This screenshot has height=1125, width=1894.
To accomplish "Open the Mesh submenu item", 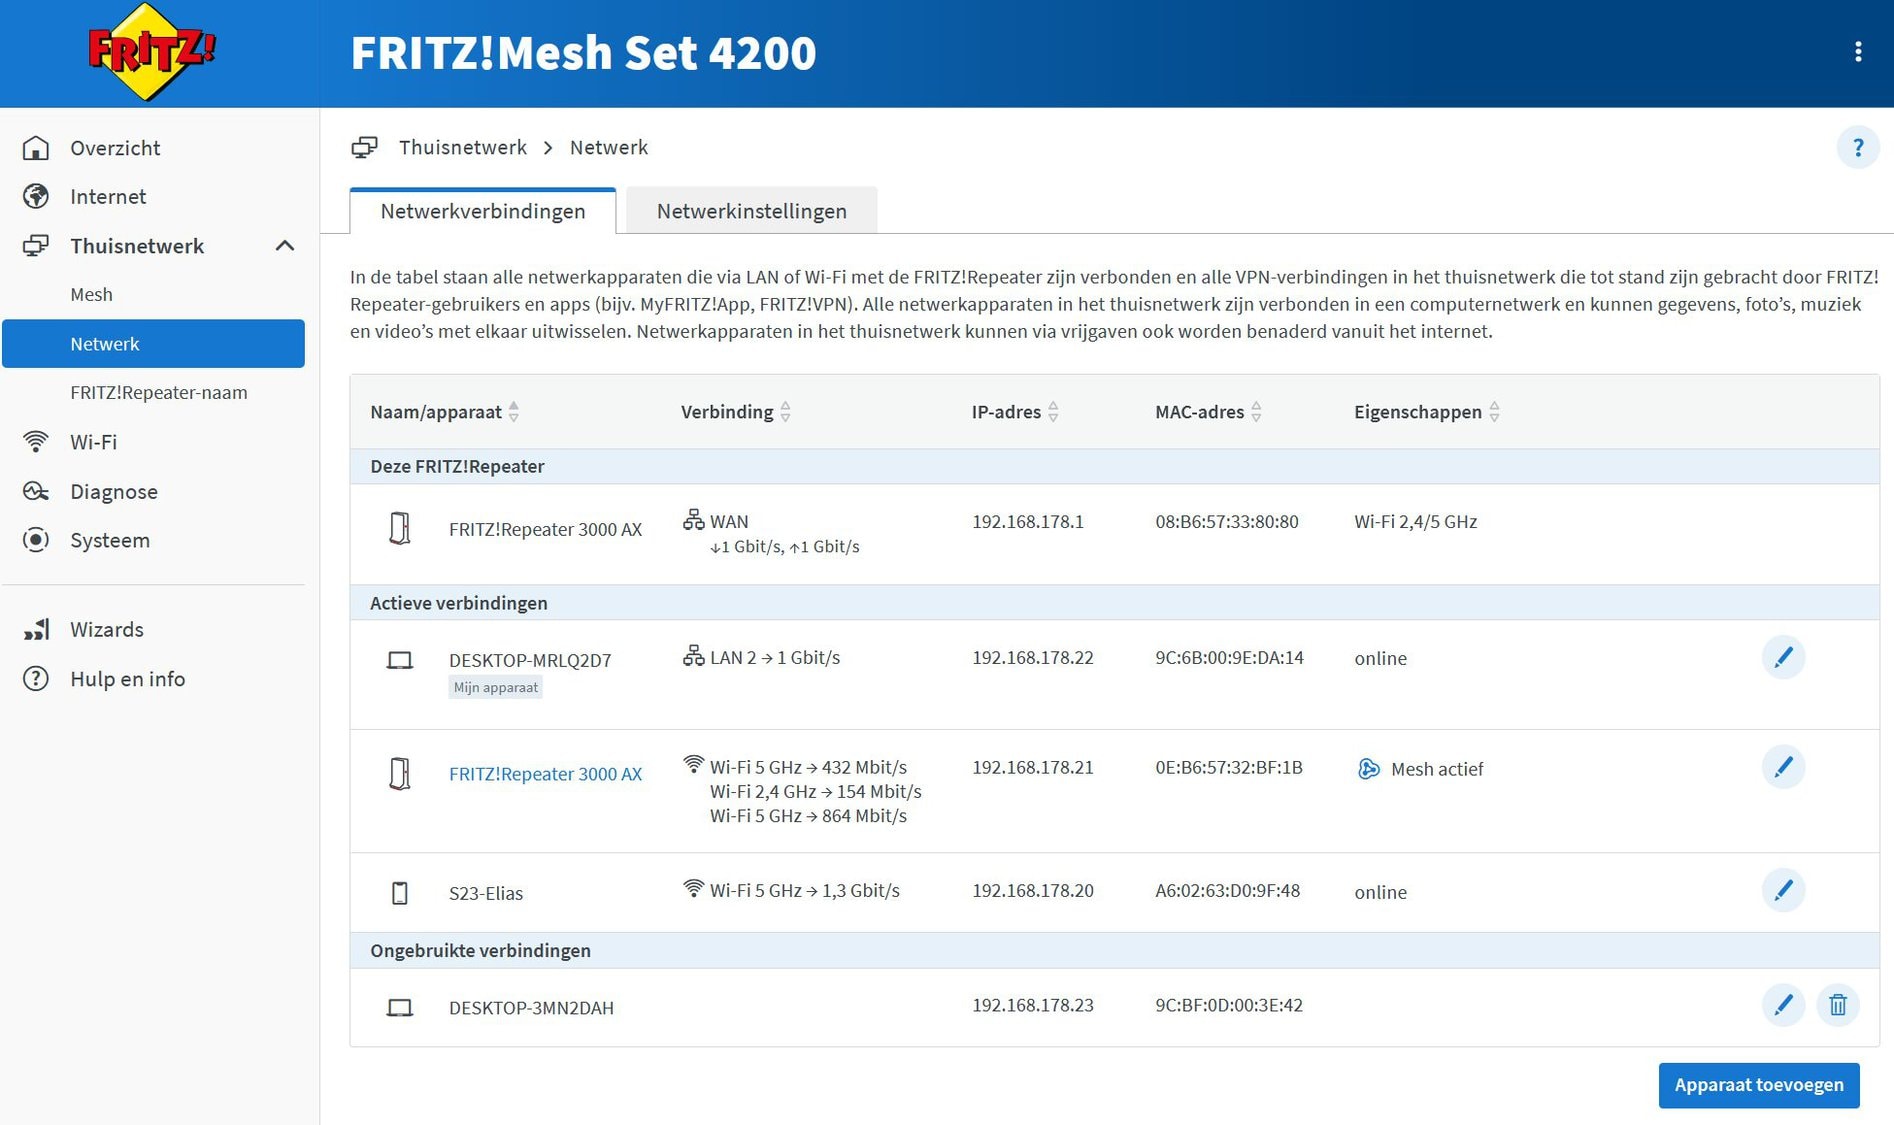I will pyautogui.click(x=91, y=295).
